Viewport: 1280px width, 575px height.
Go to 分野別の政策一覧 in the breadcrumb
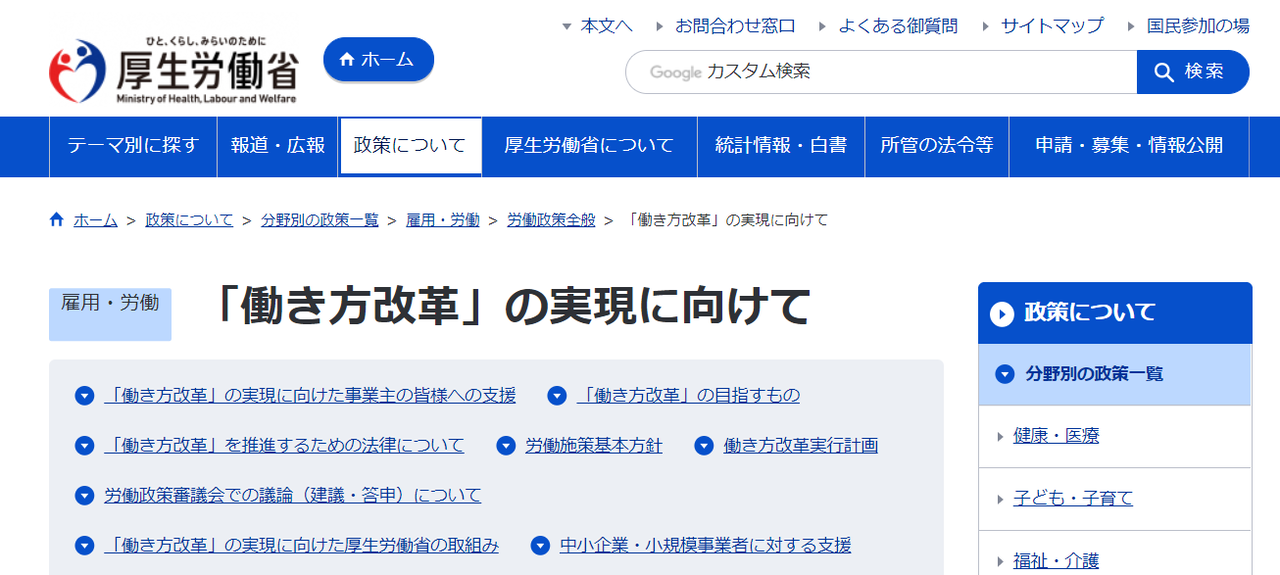[320, 220]
